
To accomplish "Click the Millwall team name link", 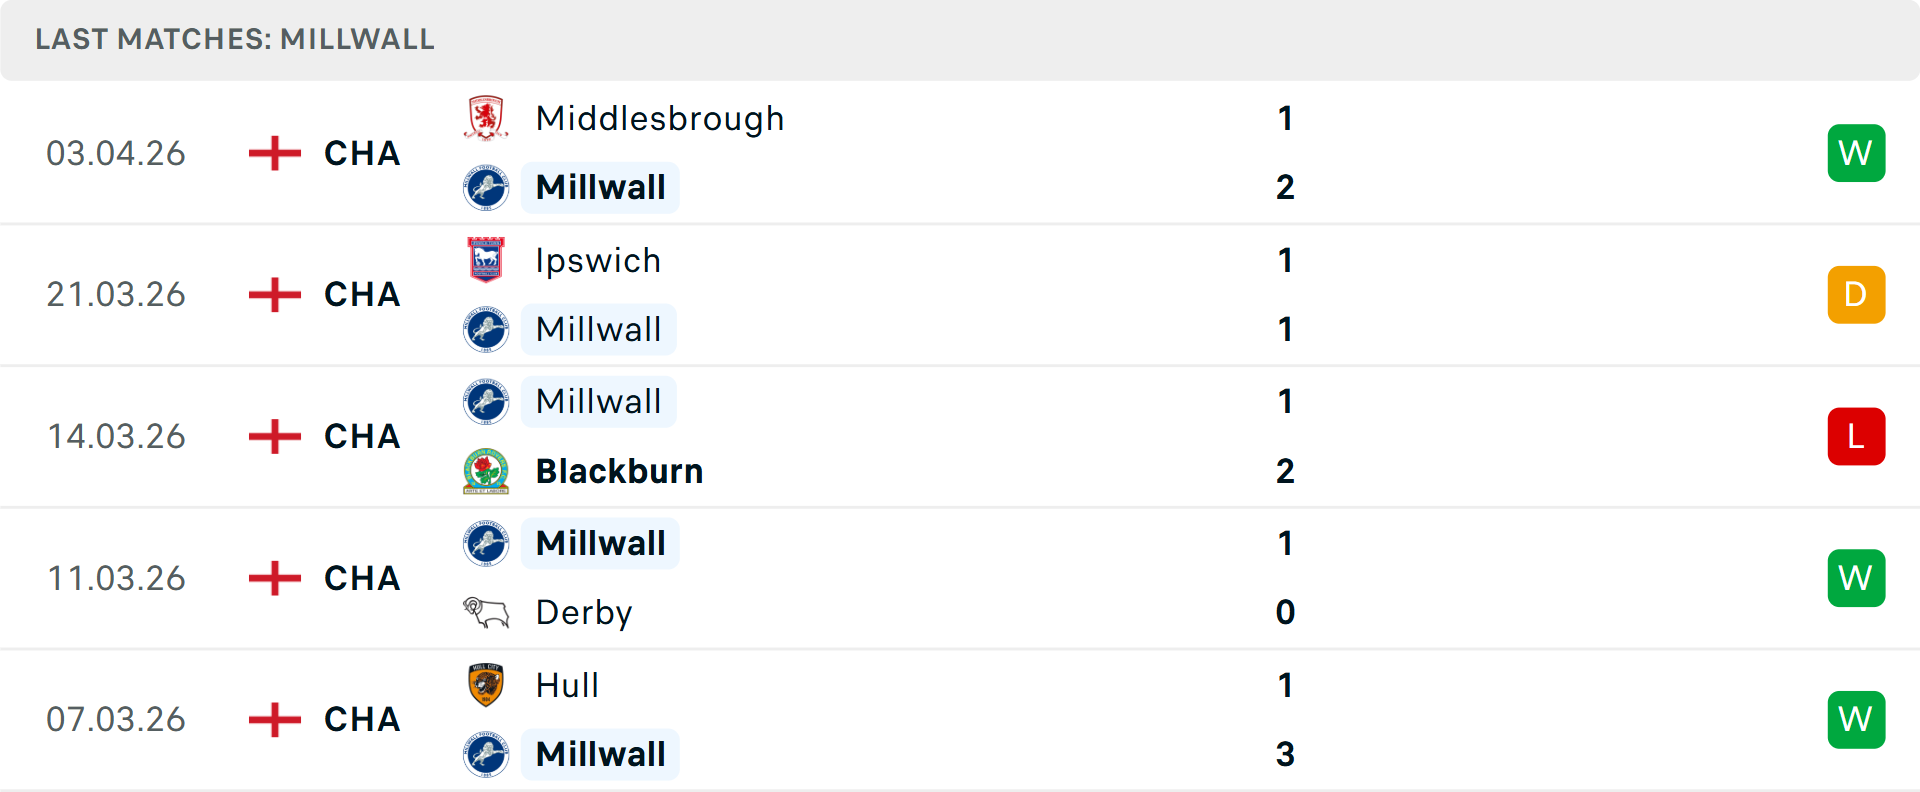I will coord(599,187).
